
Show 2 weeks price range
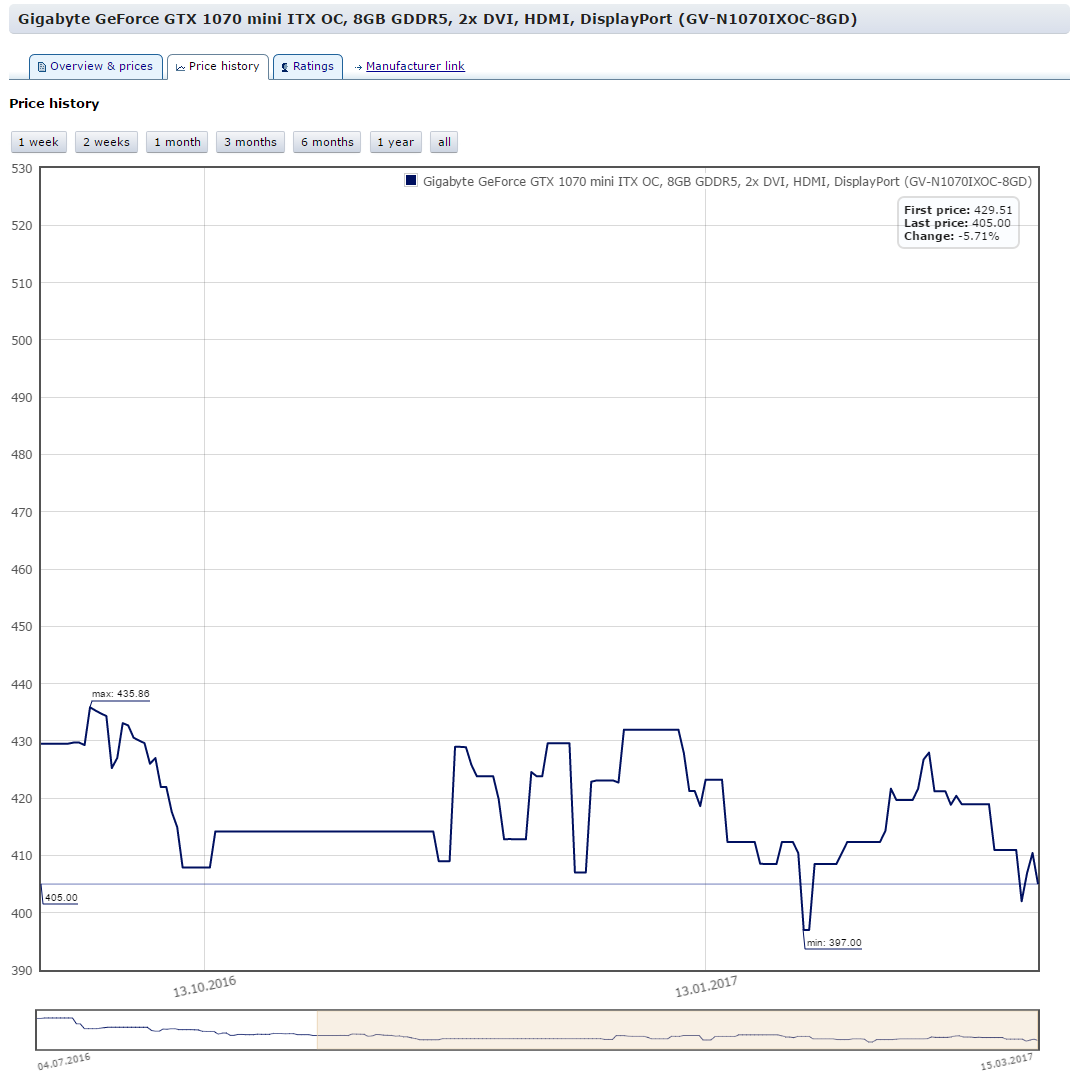107,142
